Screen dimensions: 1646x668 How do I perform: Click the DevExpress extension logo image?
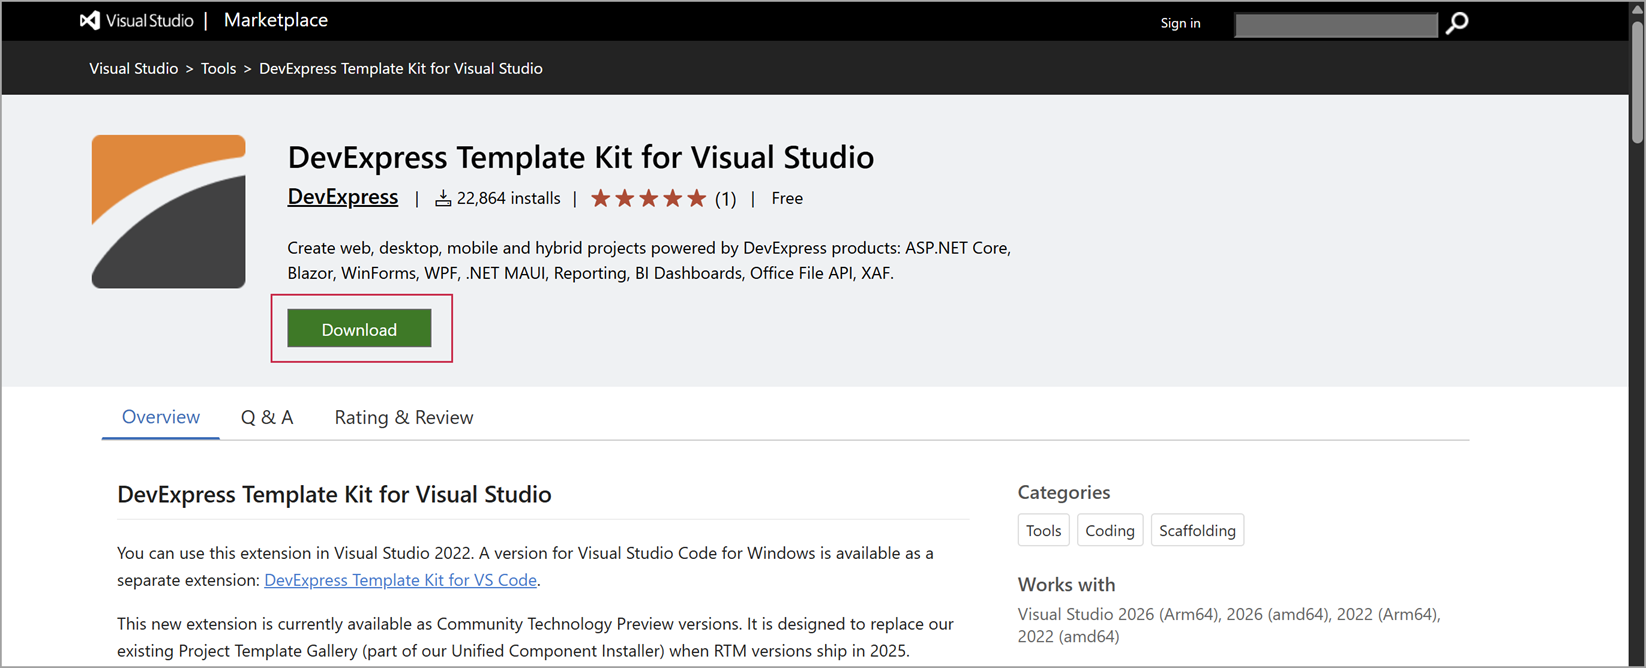169,212
